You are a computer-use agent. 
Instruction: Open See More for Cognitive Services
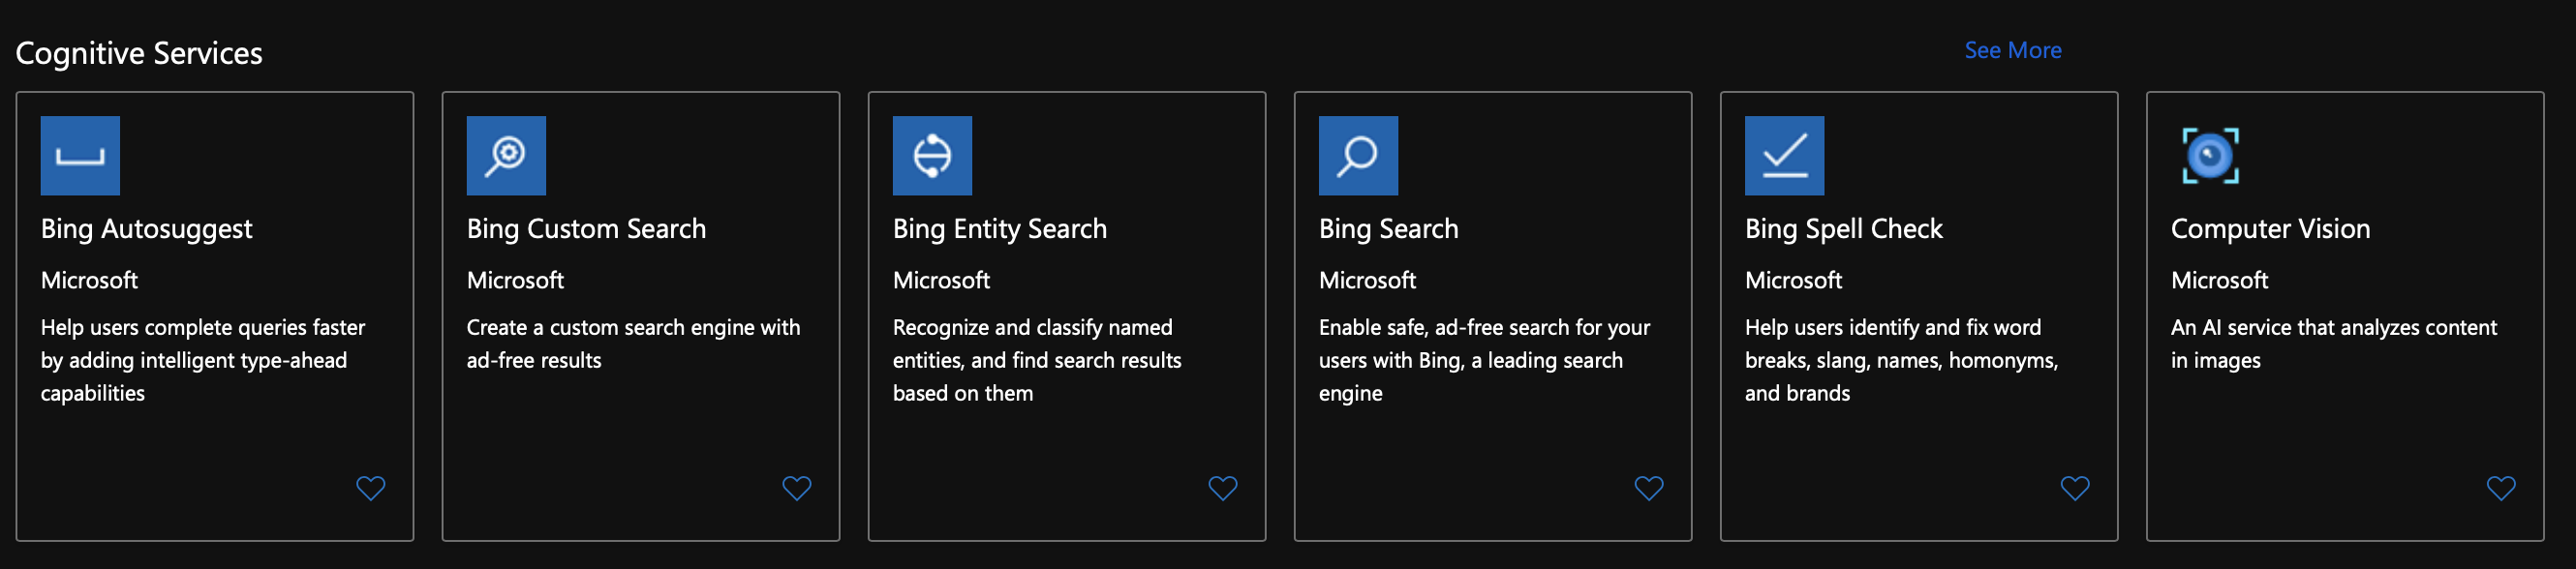(2013, 50)
